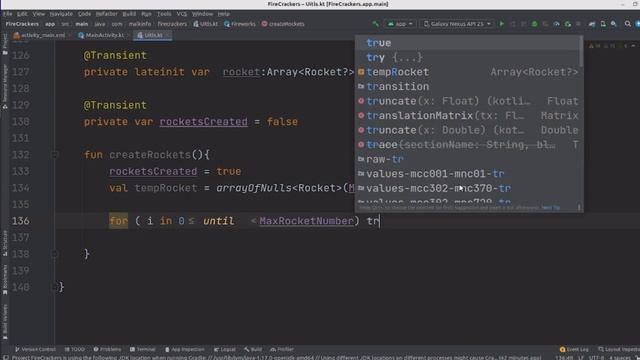Click the fold end marker at line 140
Image resolution: width=640 pixels, height=360 pixels.
pos(54,287)
